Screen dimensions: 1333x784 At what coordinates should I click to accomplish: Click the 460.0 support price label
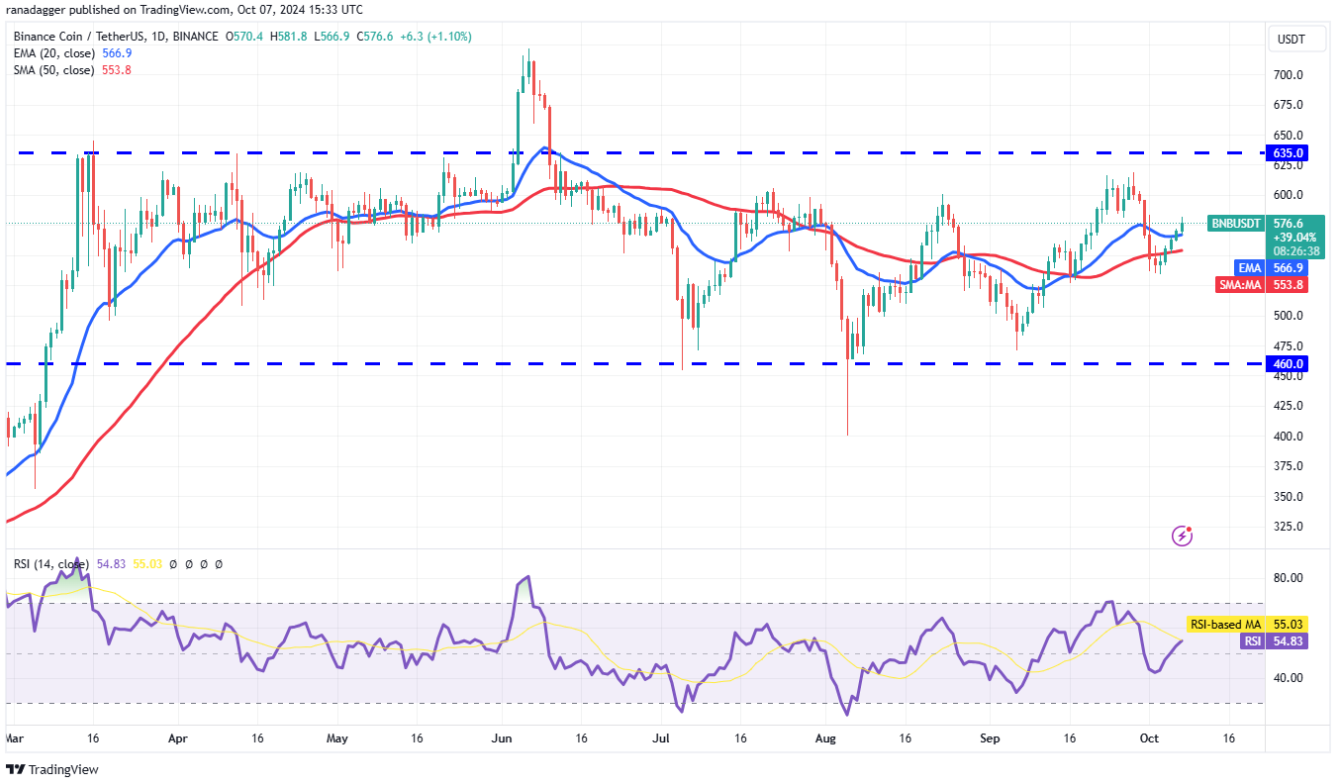tap(1287, 364)
